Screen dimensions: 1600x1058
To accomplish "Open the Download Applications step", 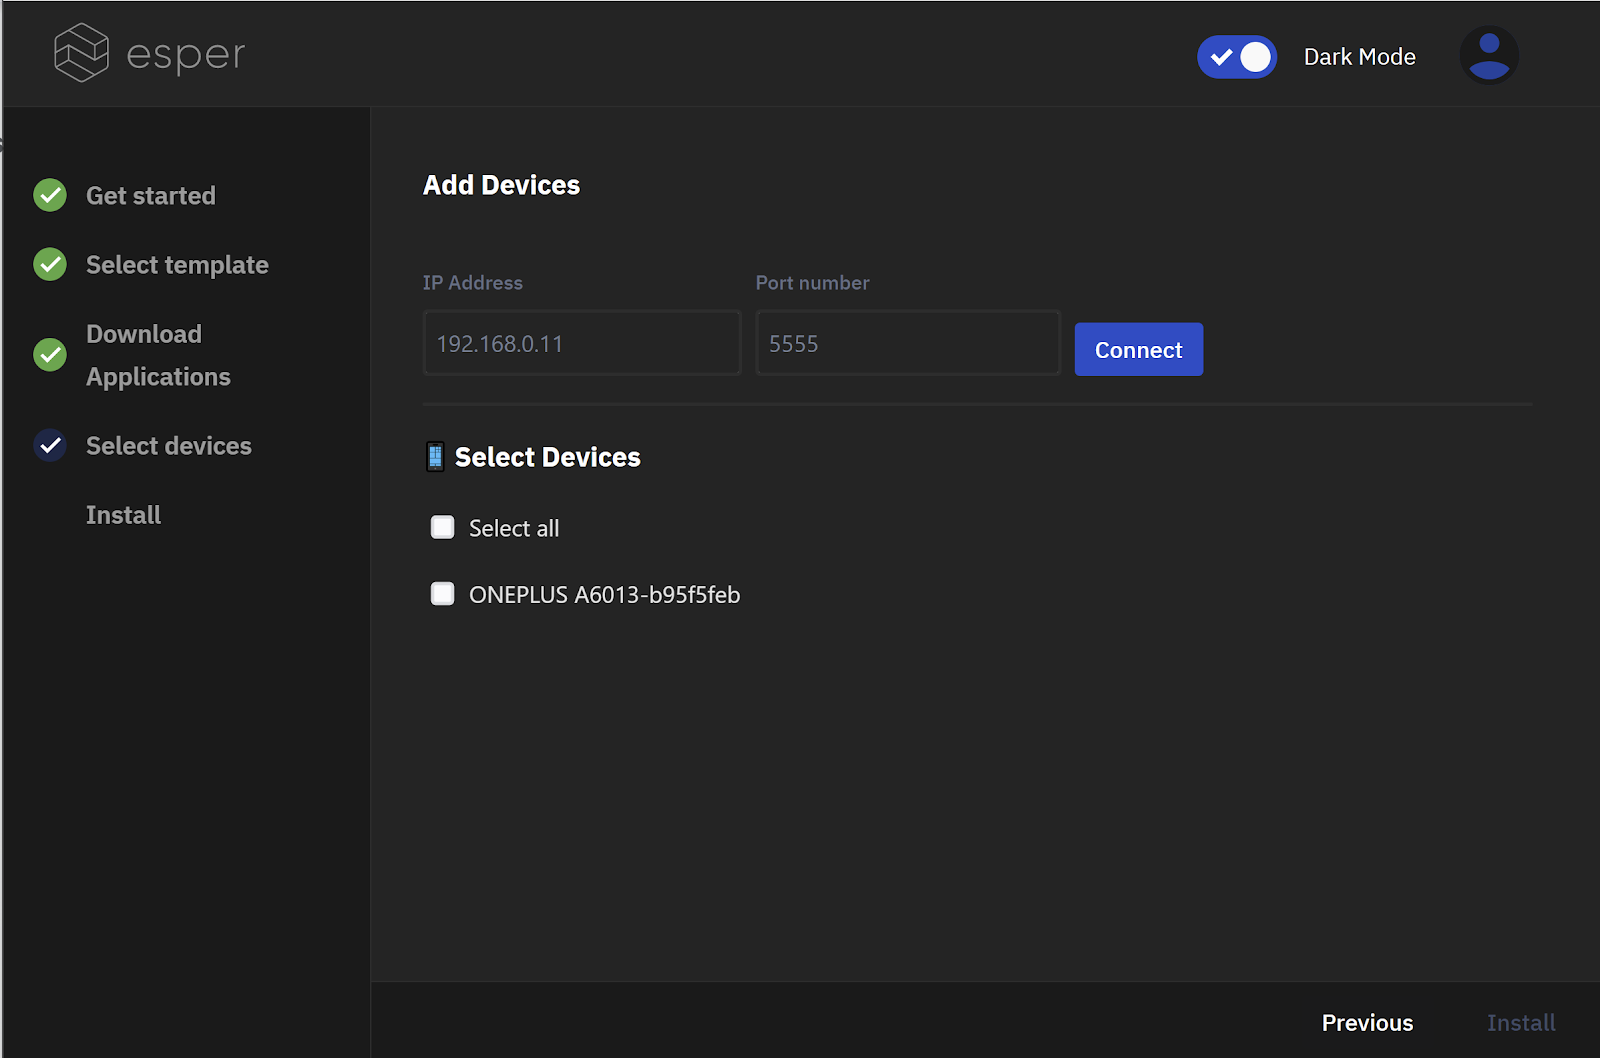I will 158,355.
